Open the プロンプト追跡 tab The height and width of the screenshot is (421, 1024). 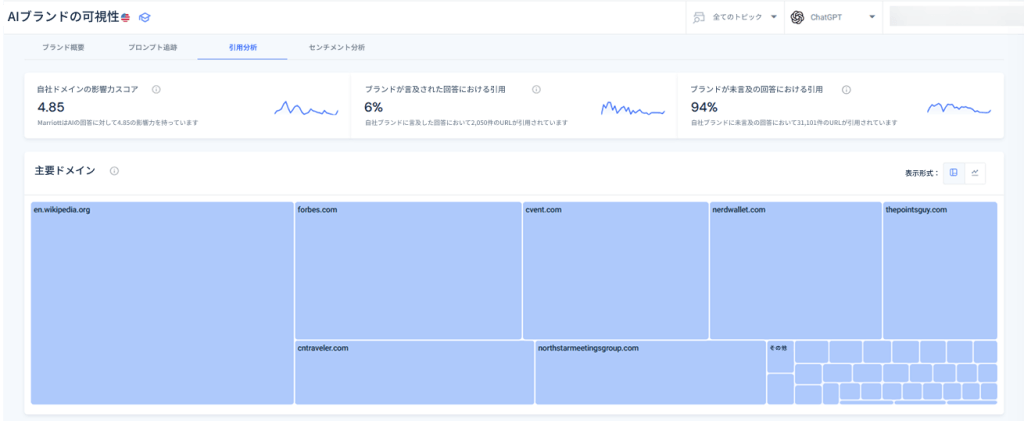[x=153, y=48]
